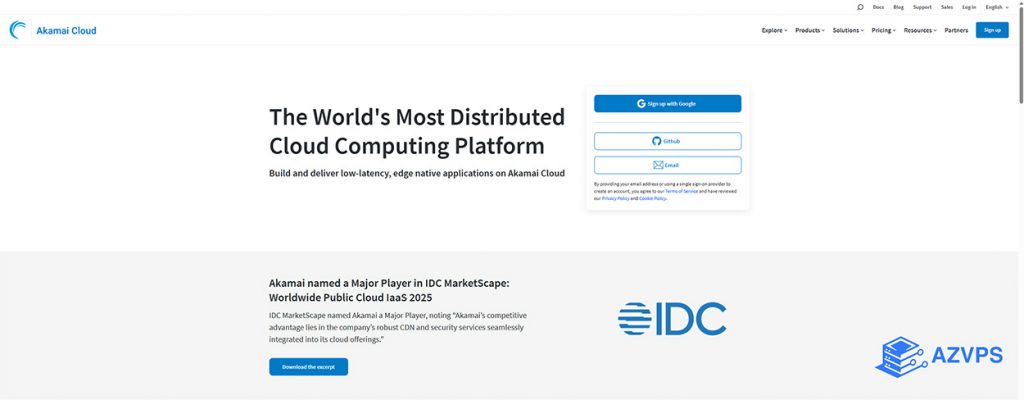The width and height of the screenshot is (1024, 400).
Task: Go to the Partners page
Action: tap(956, 30)
